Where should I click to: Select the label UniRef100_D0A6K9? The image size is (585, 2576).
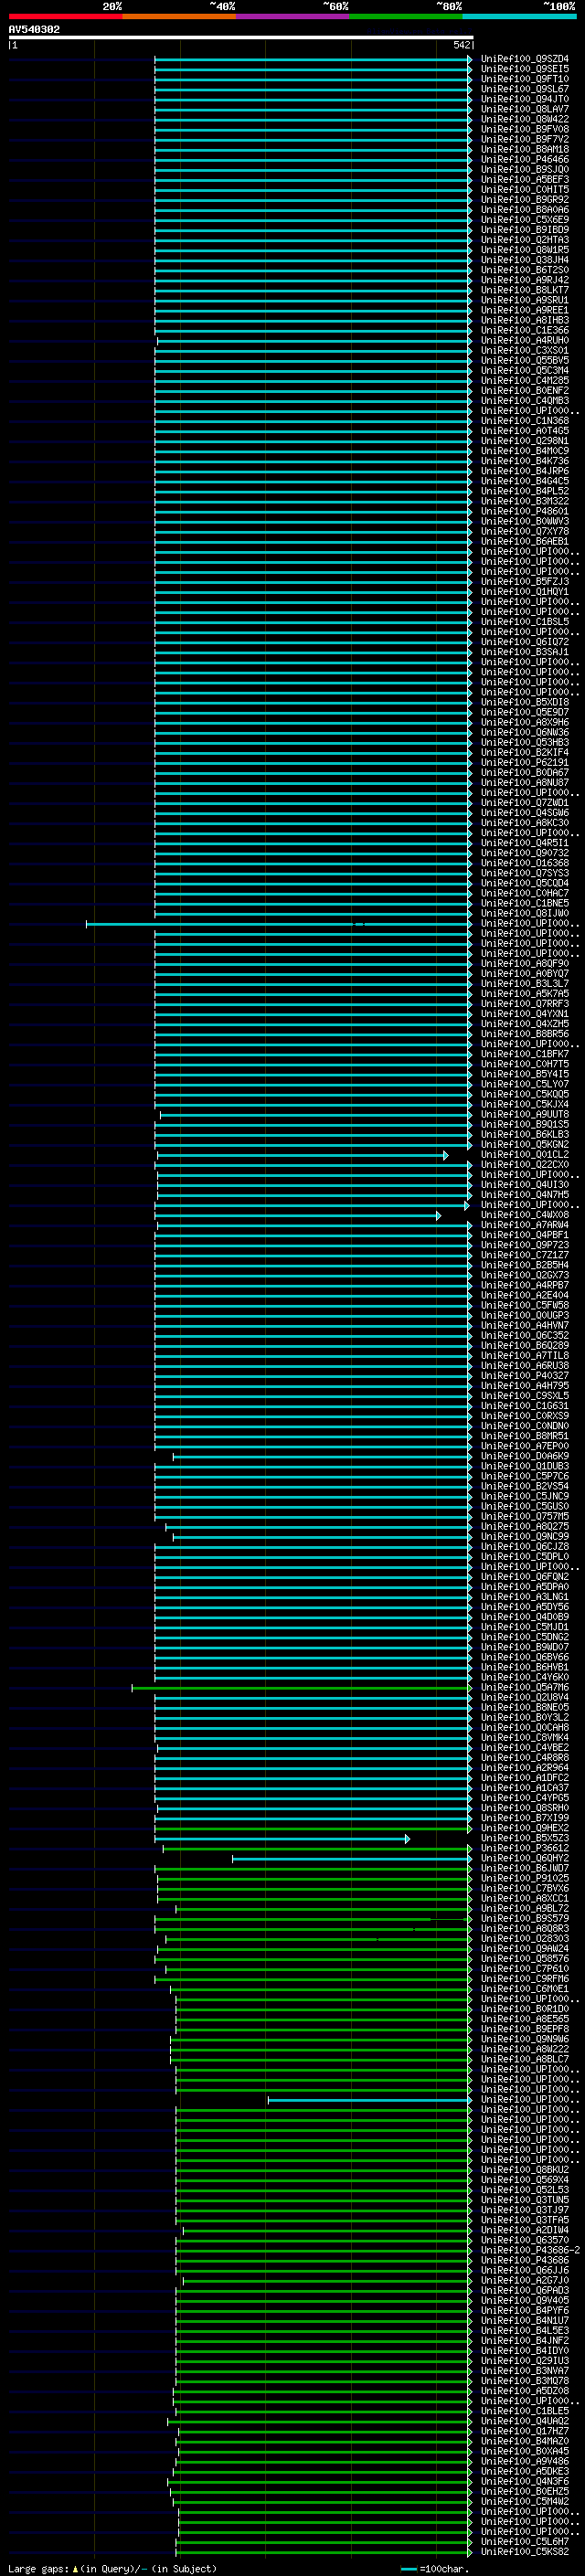click(525, 1457)
